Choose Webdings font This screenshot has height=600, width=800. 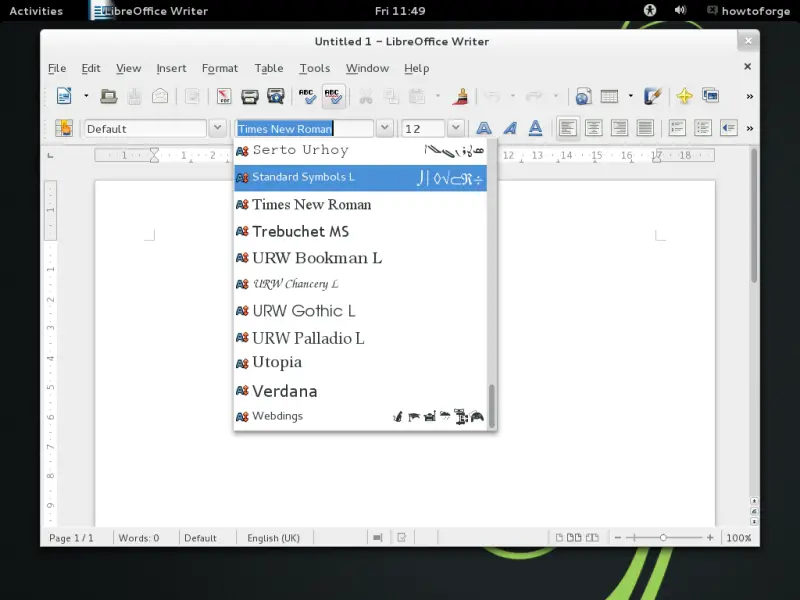tap(360, 416)
